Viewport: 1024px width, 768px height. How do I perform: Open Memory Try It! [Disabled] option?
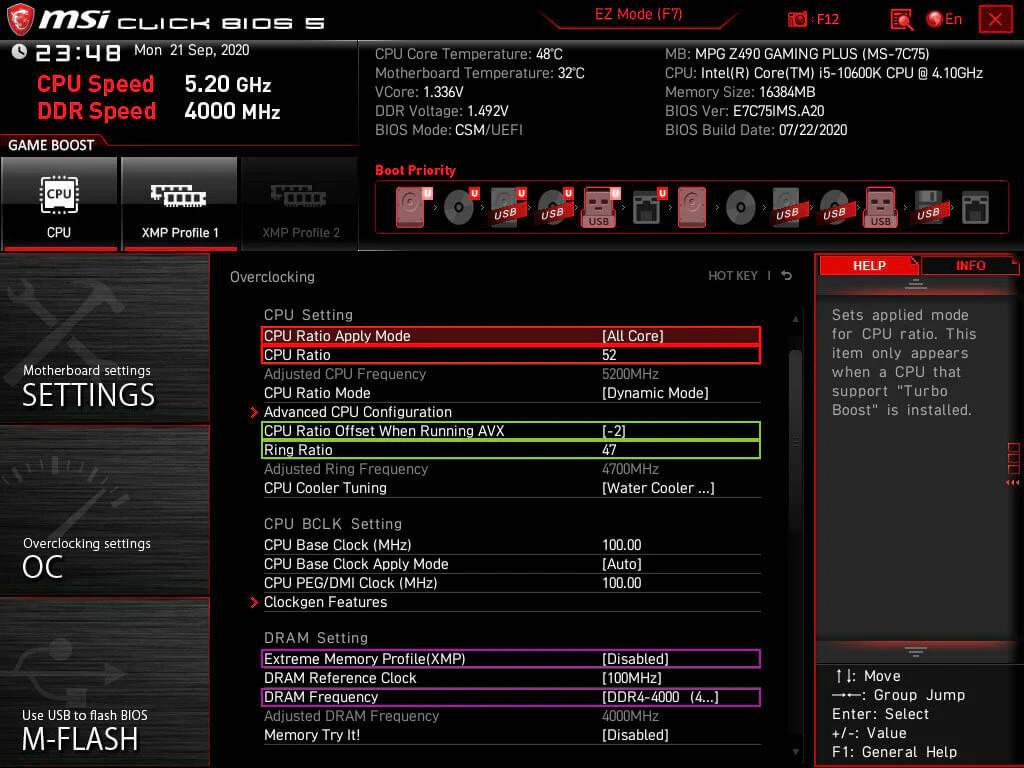(x=511, y=735)
